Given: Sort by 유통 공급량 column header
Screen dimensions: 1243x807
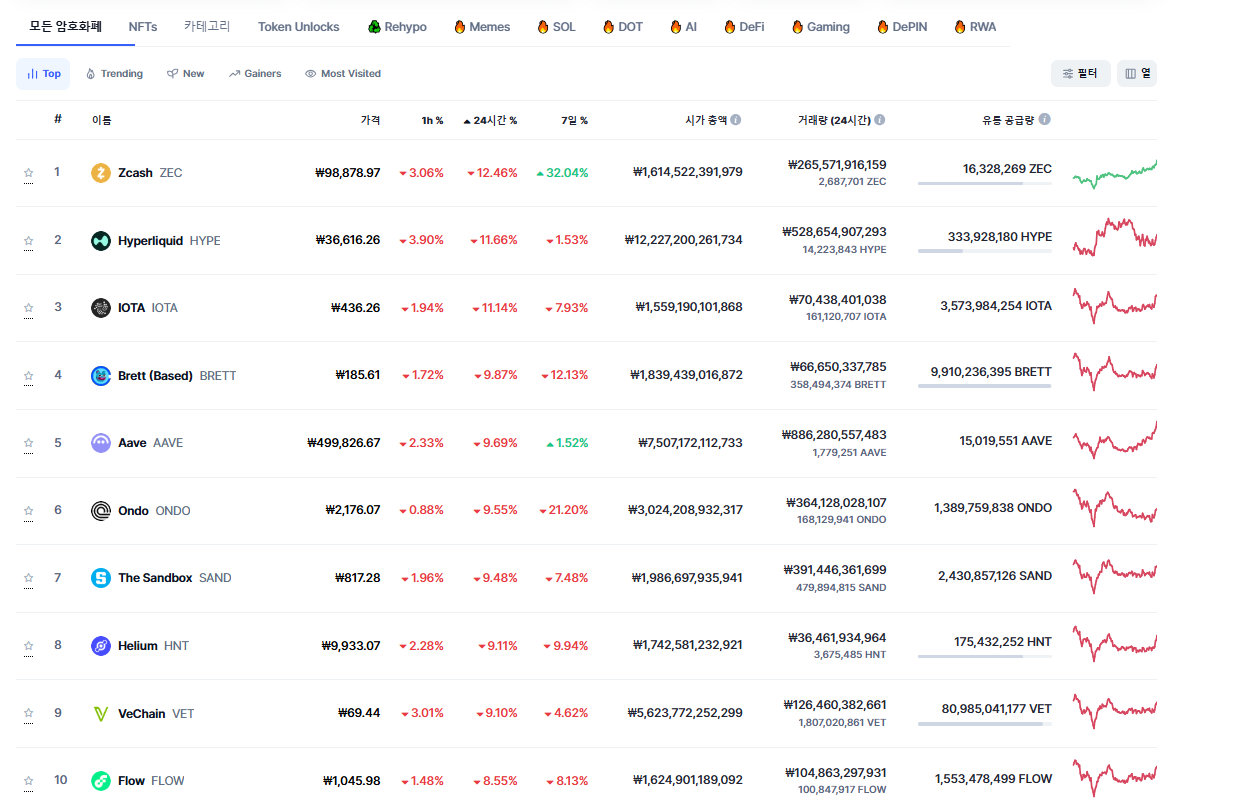Looking at the screenshot, I should pyautogui.click(x=1008, y=120).
